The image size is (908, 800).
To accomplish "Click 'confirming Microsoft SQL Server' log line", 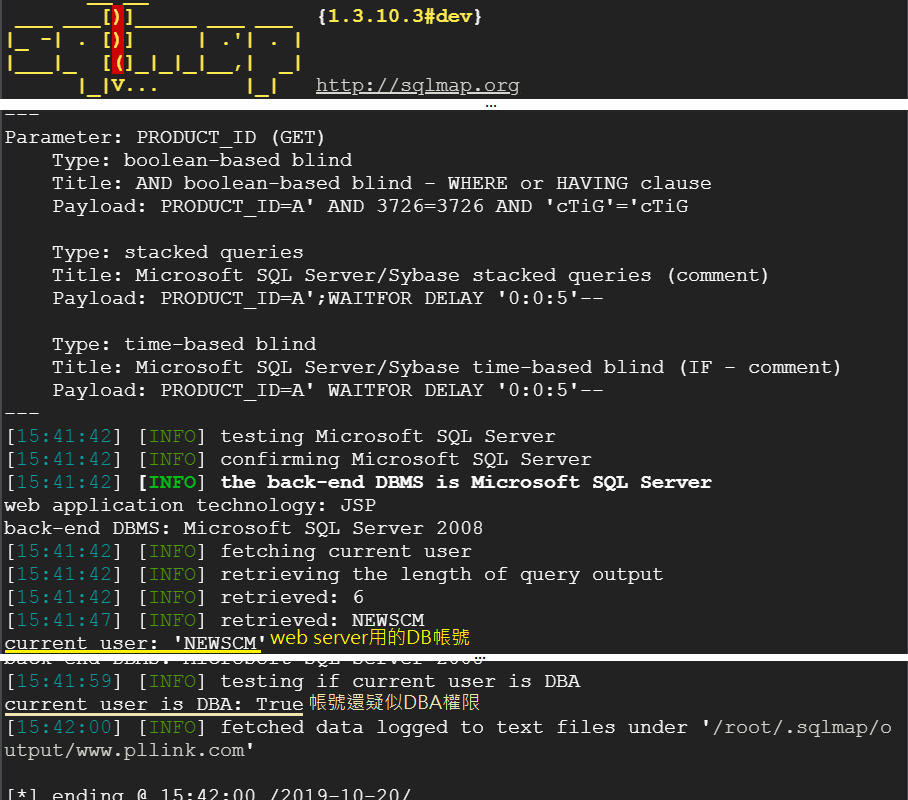I will pos(299,460).
